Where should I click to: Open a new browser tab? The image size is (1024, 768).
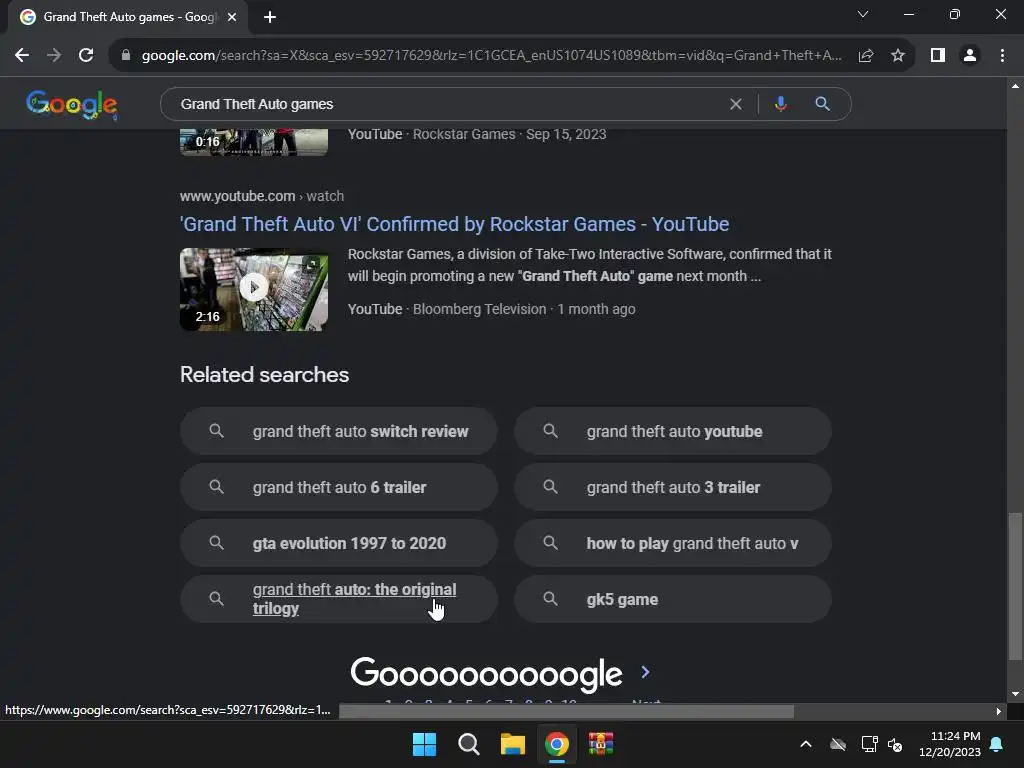point(270,17)
